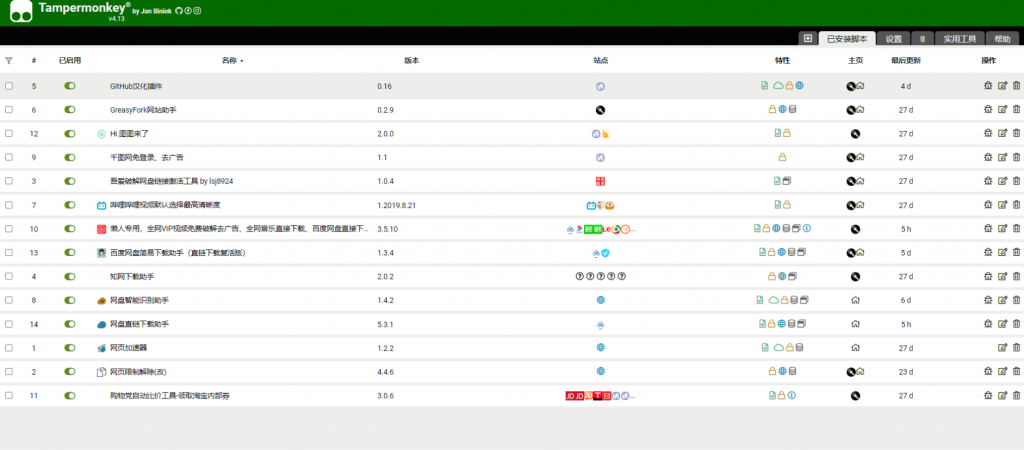Click version 5.3.1 cell

click(x=384, y=324)
